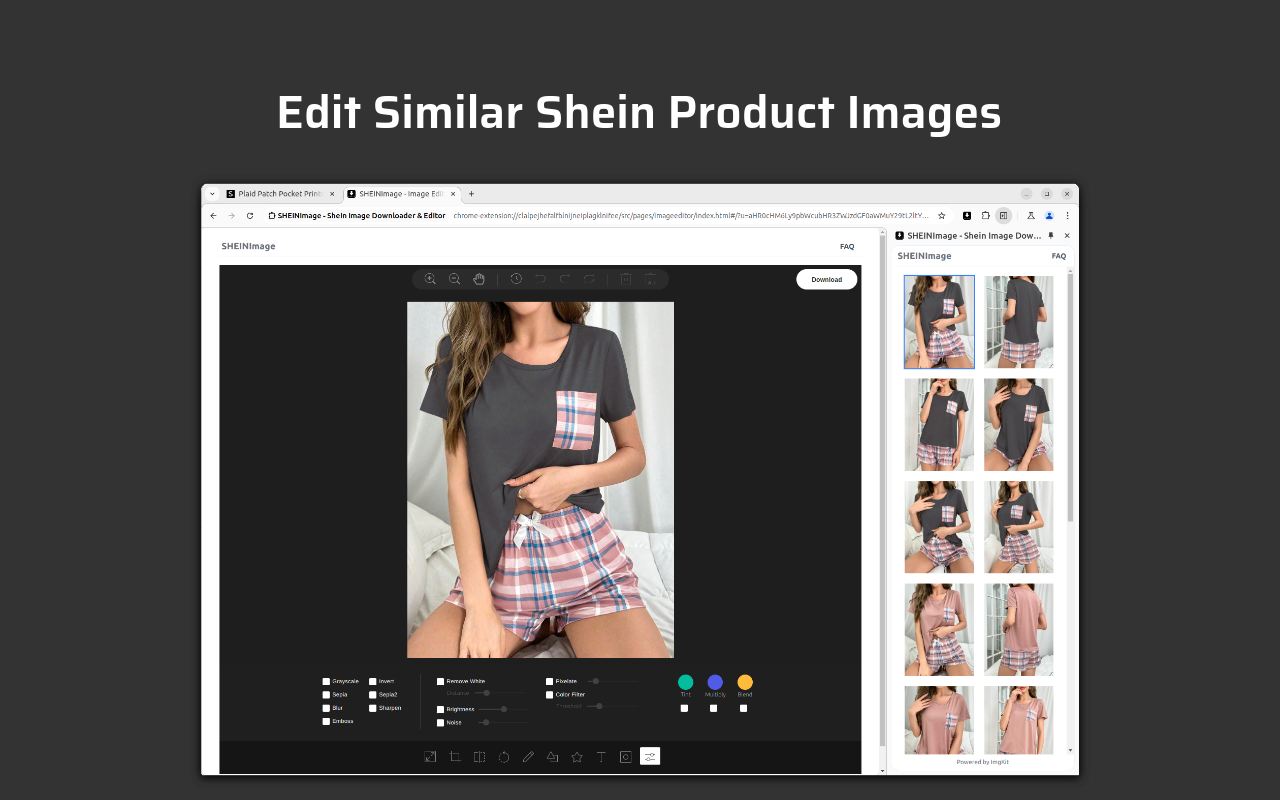
Task: Click the Redo icon
Action: click(x=565, y=279)
